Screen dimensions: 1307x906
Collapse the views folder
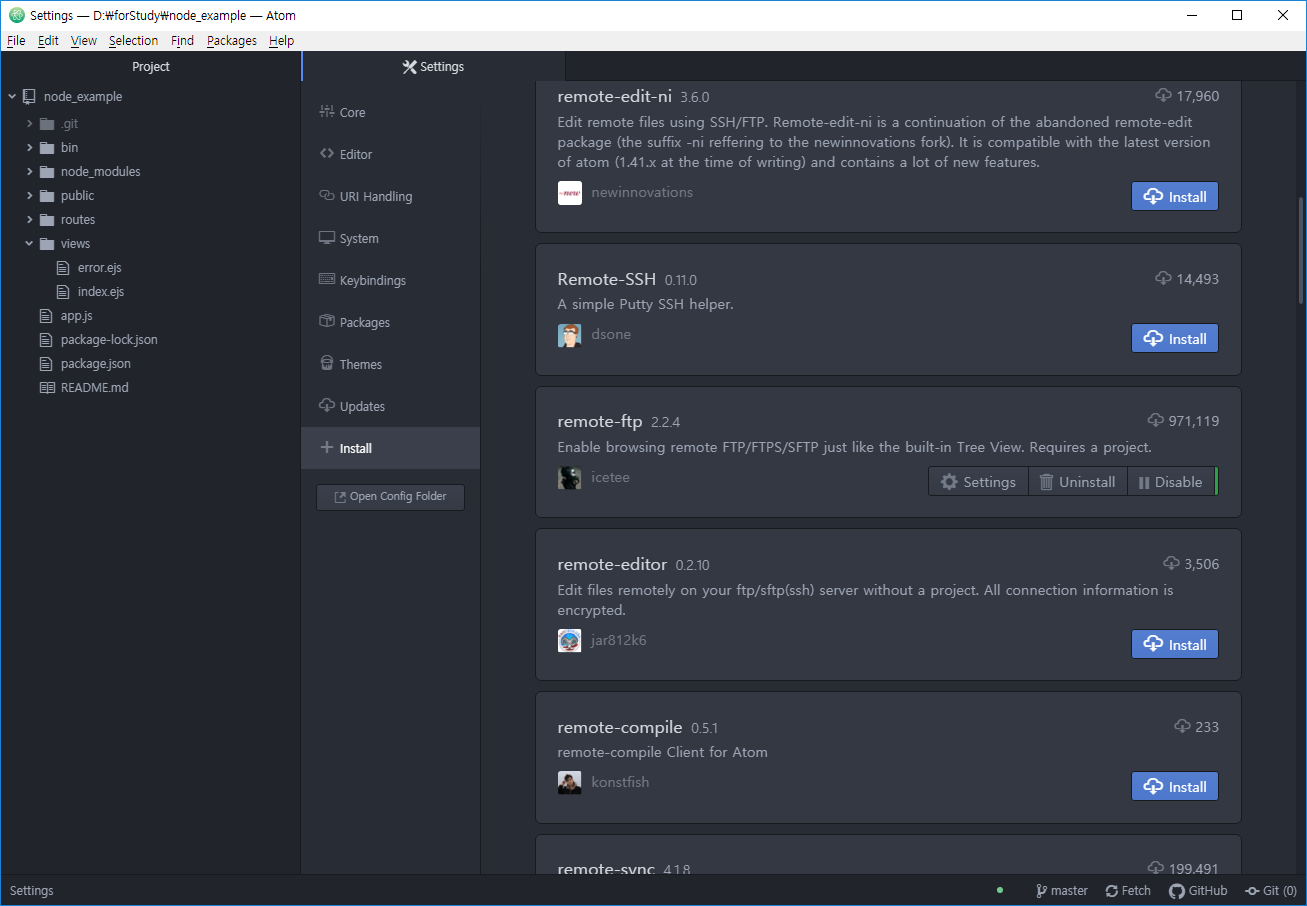(x=30, y=244)
